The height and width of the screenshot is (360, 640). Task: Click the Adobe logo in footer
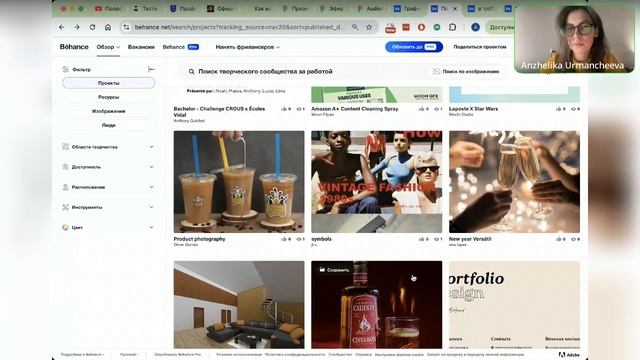(569, 355)
